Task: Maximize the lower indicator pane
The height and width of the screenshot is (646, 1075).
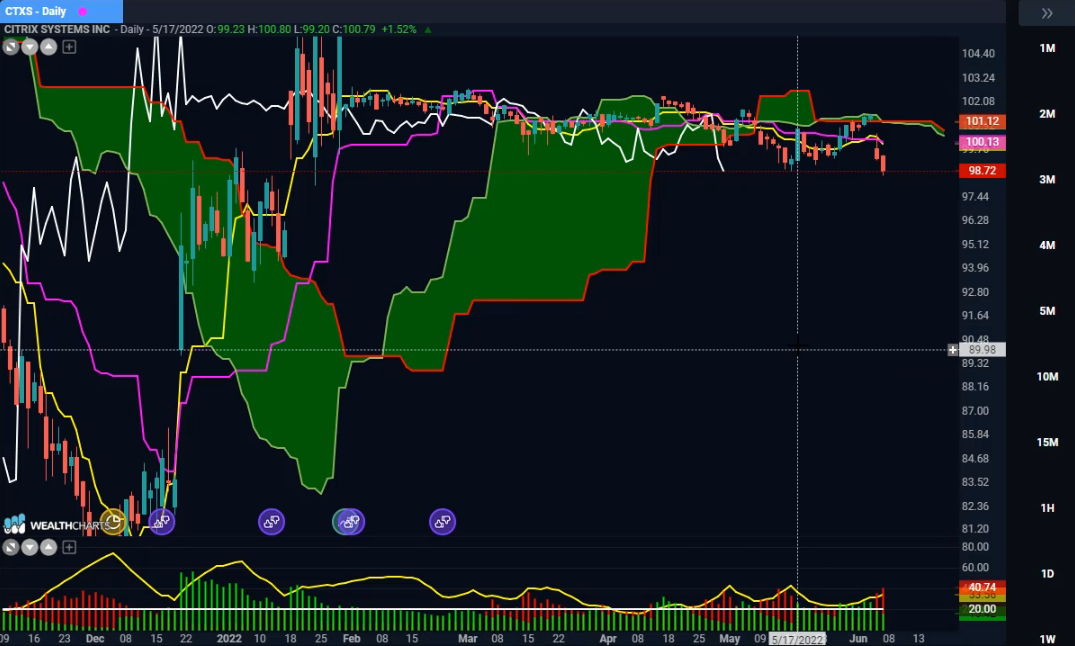Action: point(10,547)
